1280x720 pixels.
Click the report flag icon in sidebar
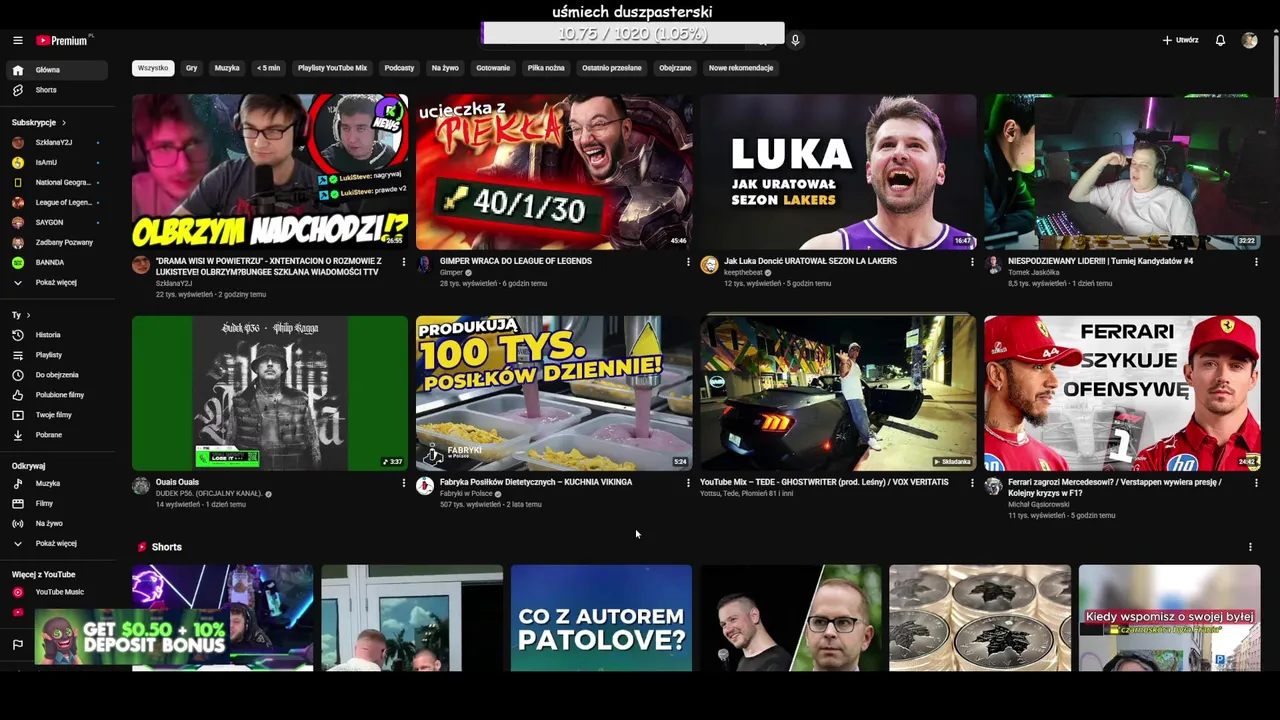[17, 645]
